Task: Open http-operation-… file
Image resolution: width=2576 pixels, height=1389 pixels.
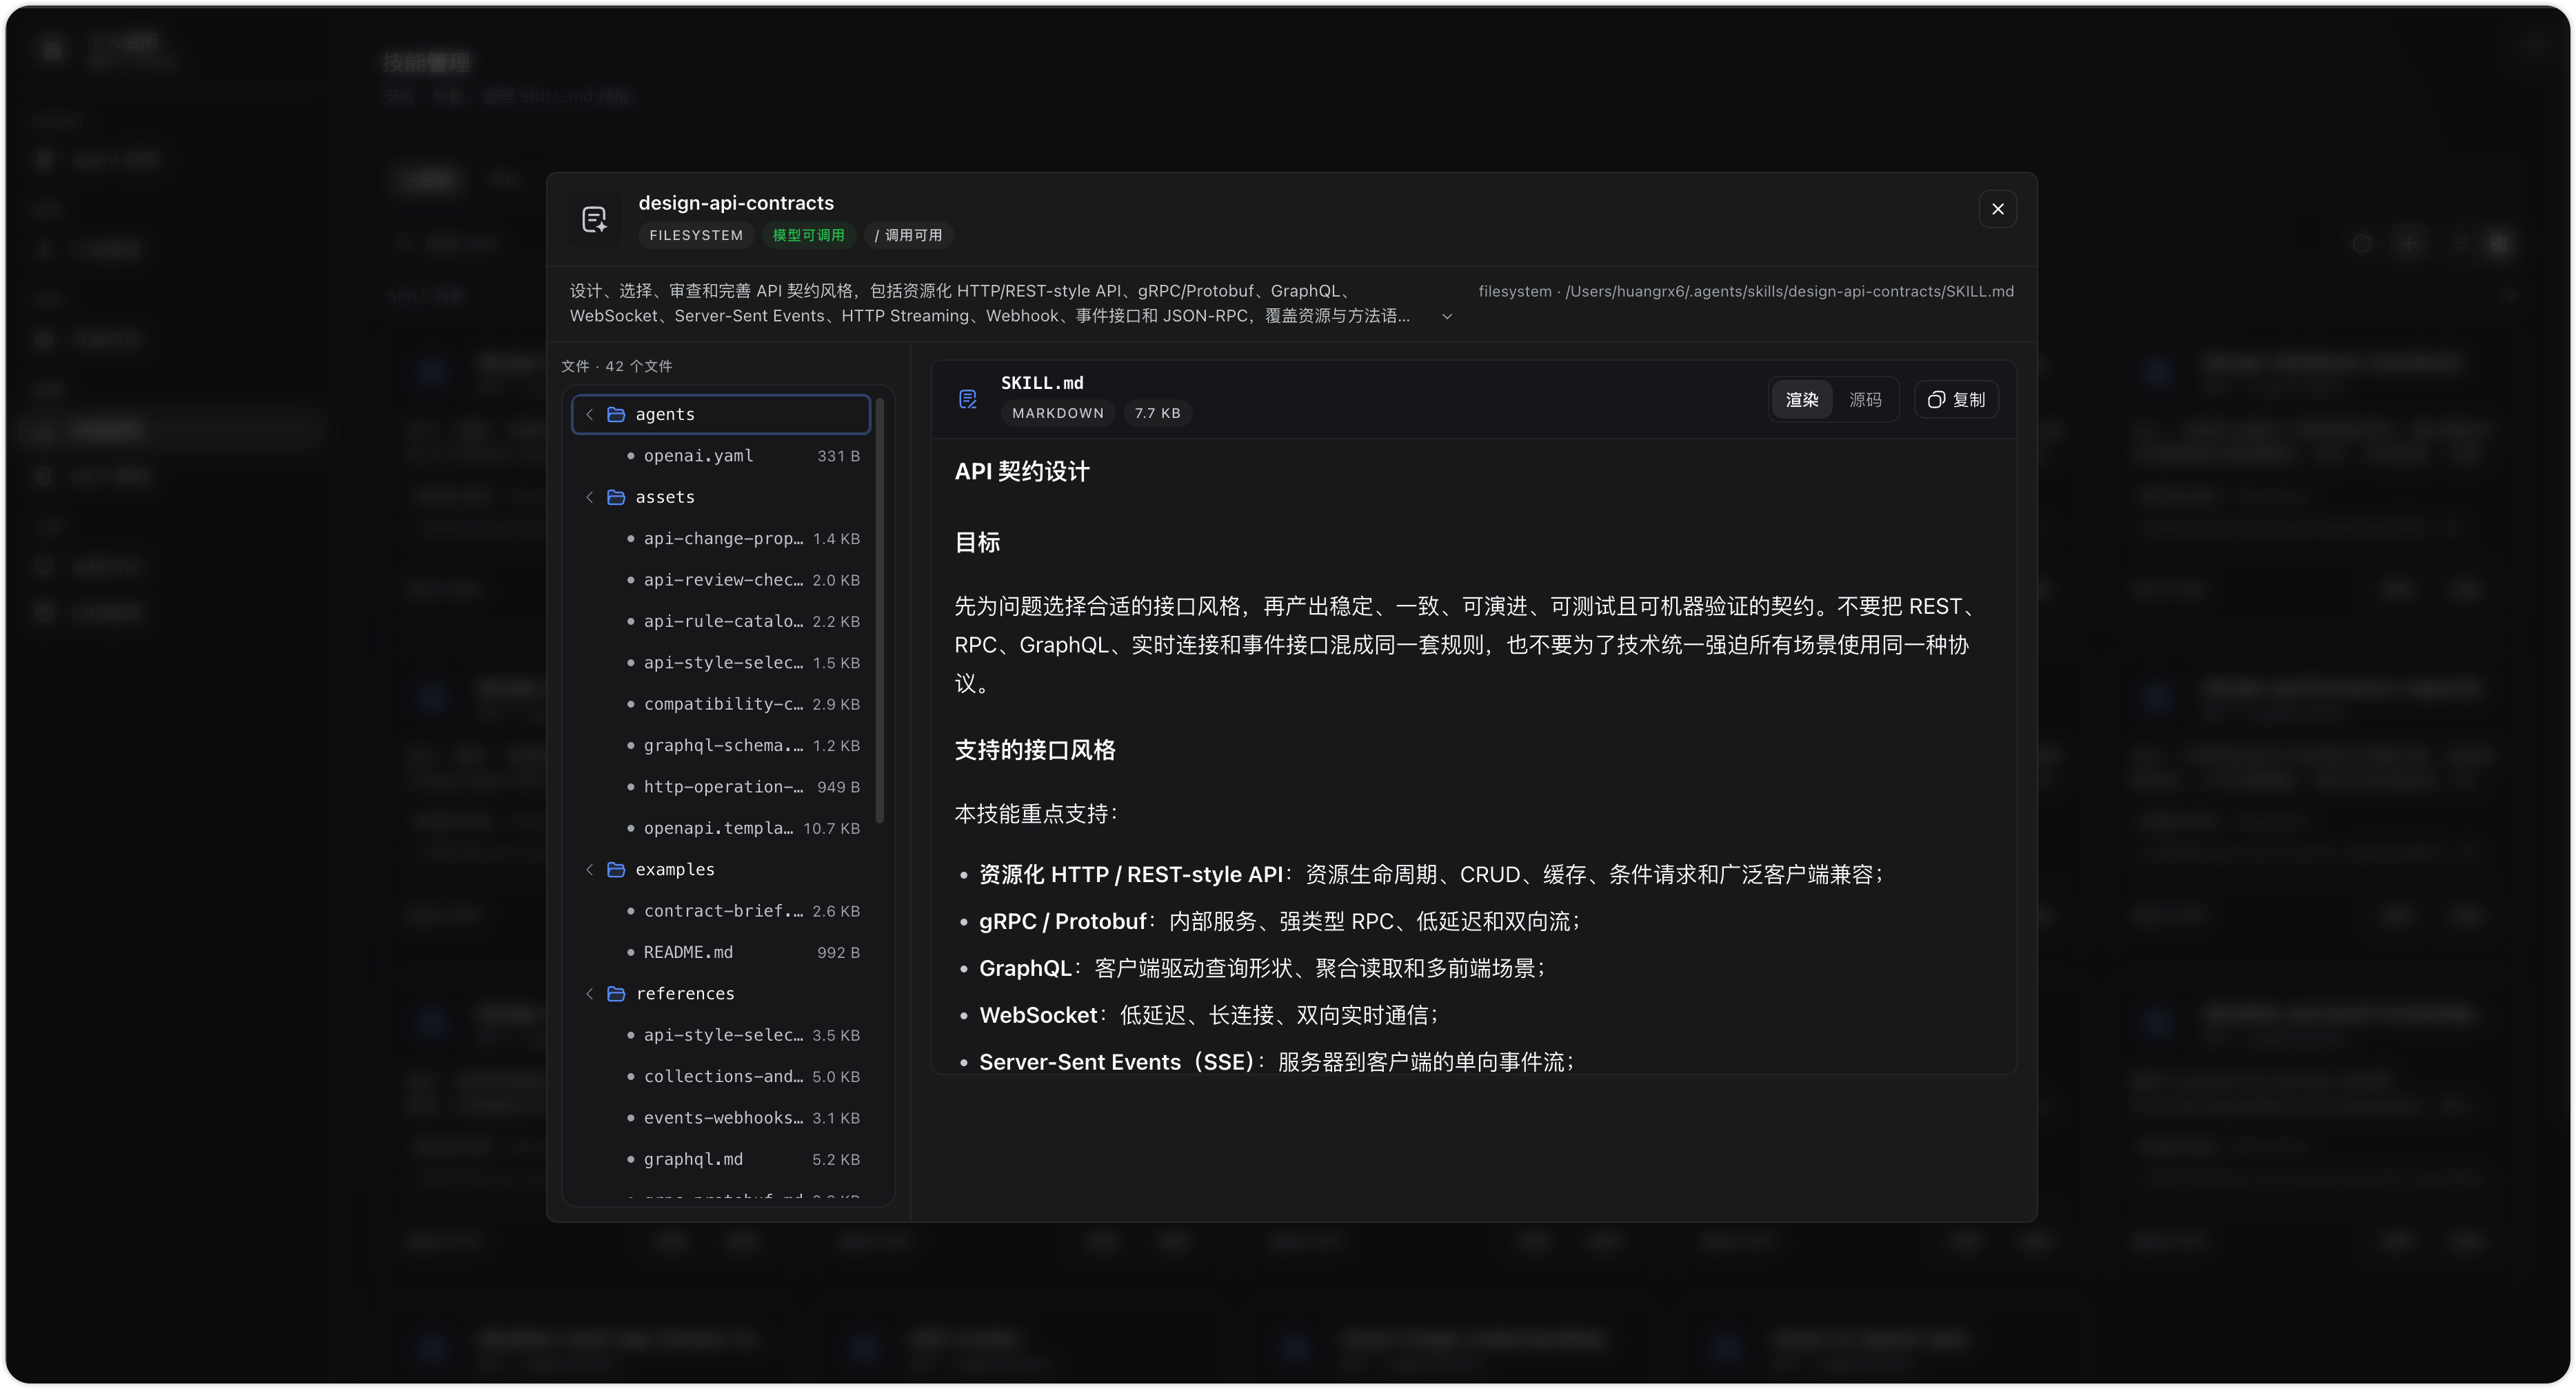Action: [722, 787]
